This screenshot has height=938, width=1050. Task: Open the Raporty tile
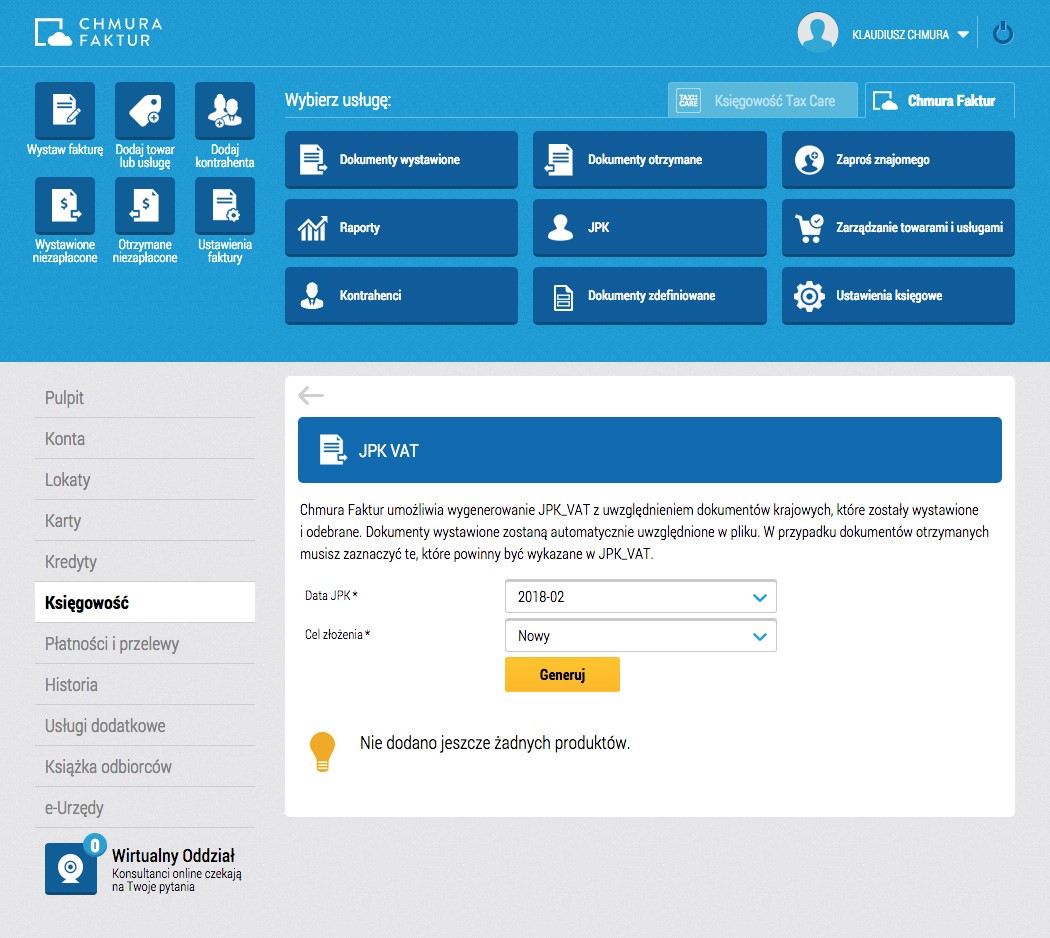point(401,228)
